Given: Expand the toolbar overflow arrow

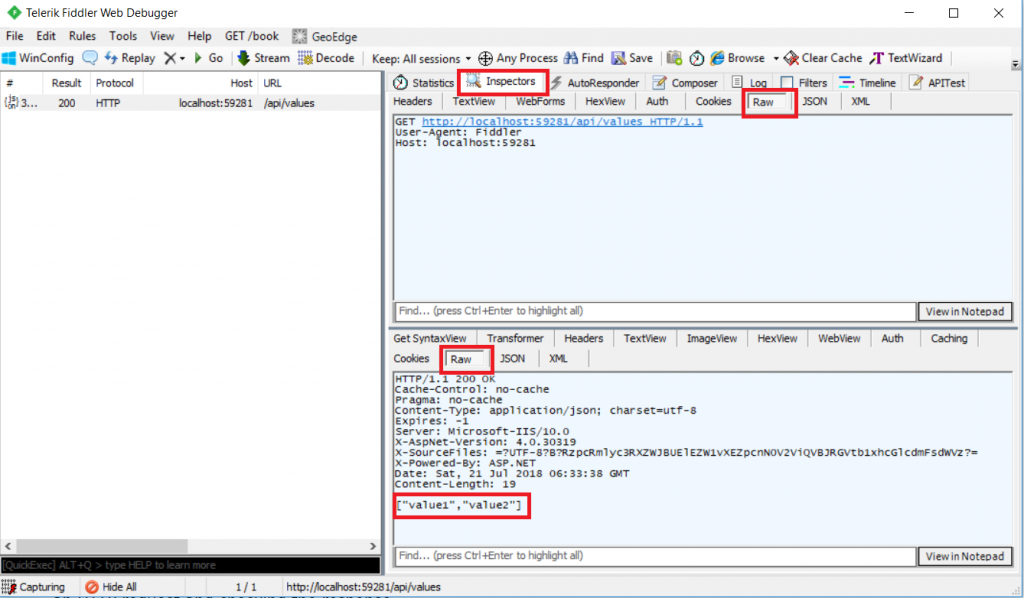Looking at the screenshot, I should (x=1015, y=65).
